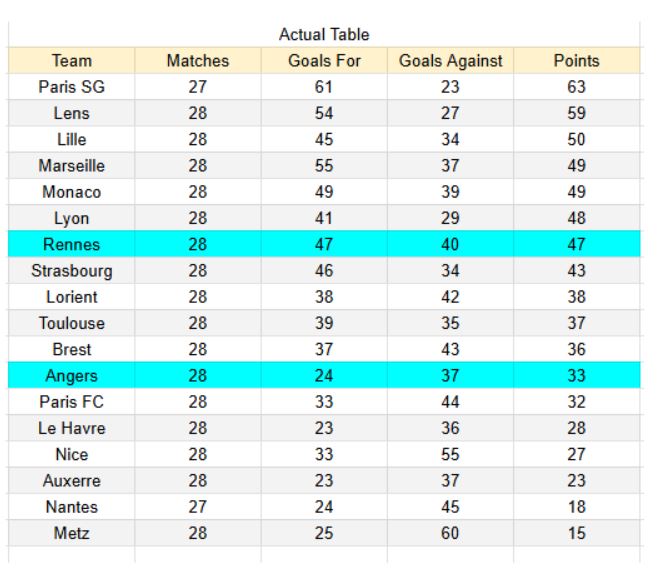Click the Paris FC team cell

pyautogui.click(x=71, y=402)
